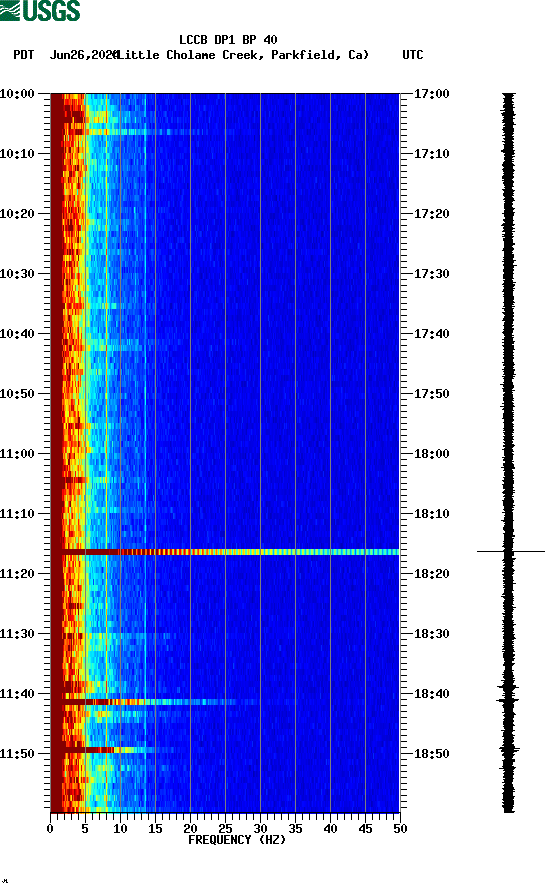Viewport: 552px width, 892px height.
Task: Click the '17:50' UTC time label
Action: coord(431,394)
